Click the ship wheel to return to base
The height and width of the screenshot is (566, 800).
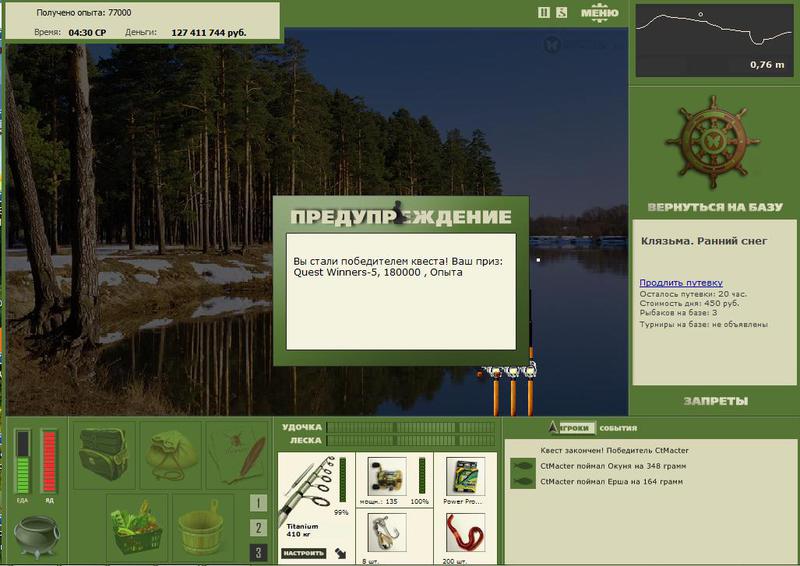point(712,142)
